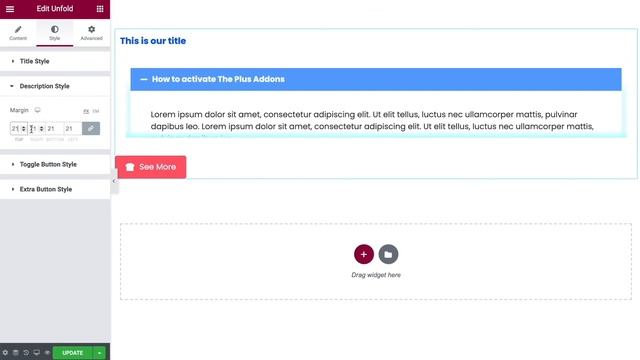Add a new section with the plus button

pyautogui.click(x=364, y=254)
